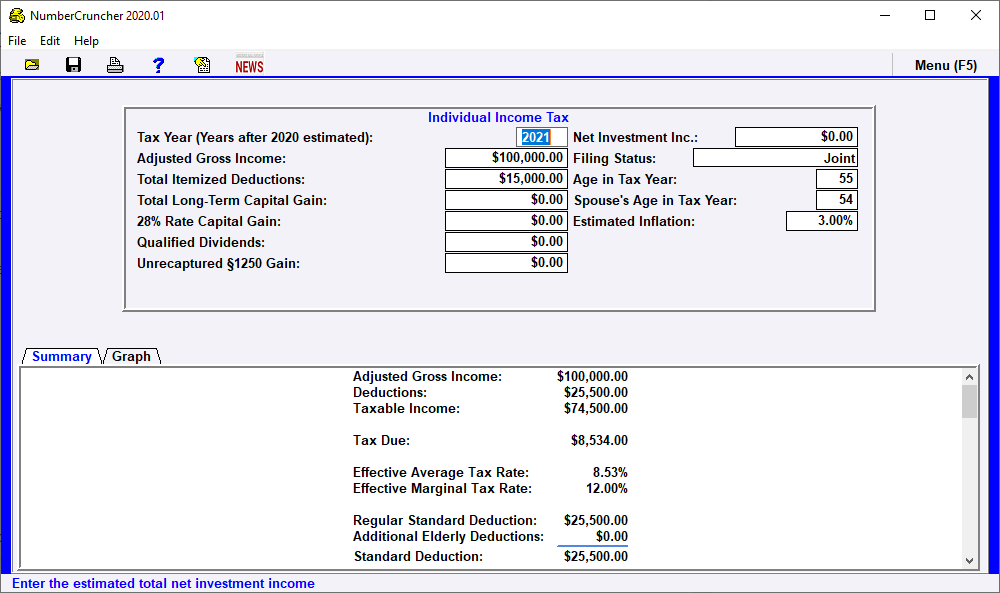Click the status bar hint about net investment income

163,583
